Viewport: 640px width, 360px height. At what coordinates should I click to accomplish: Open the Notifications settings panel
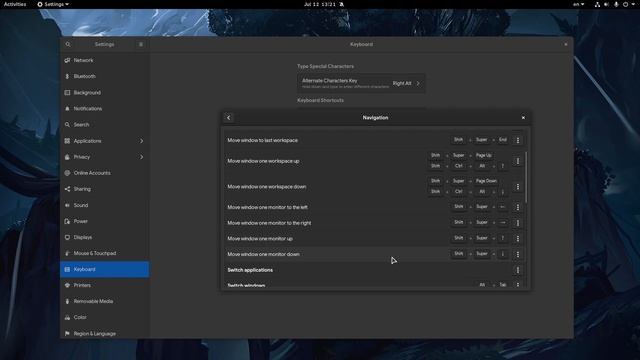click(x=104, y=109)
